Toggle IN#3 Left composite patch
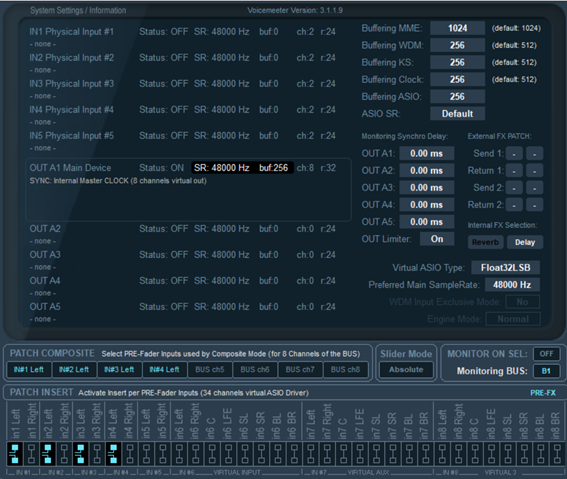 point(119,369)
